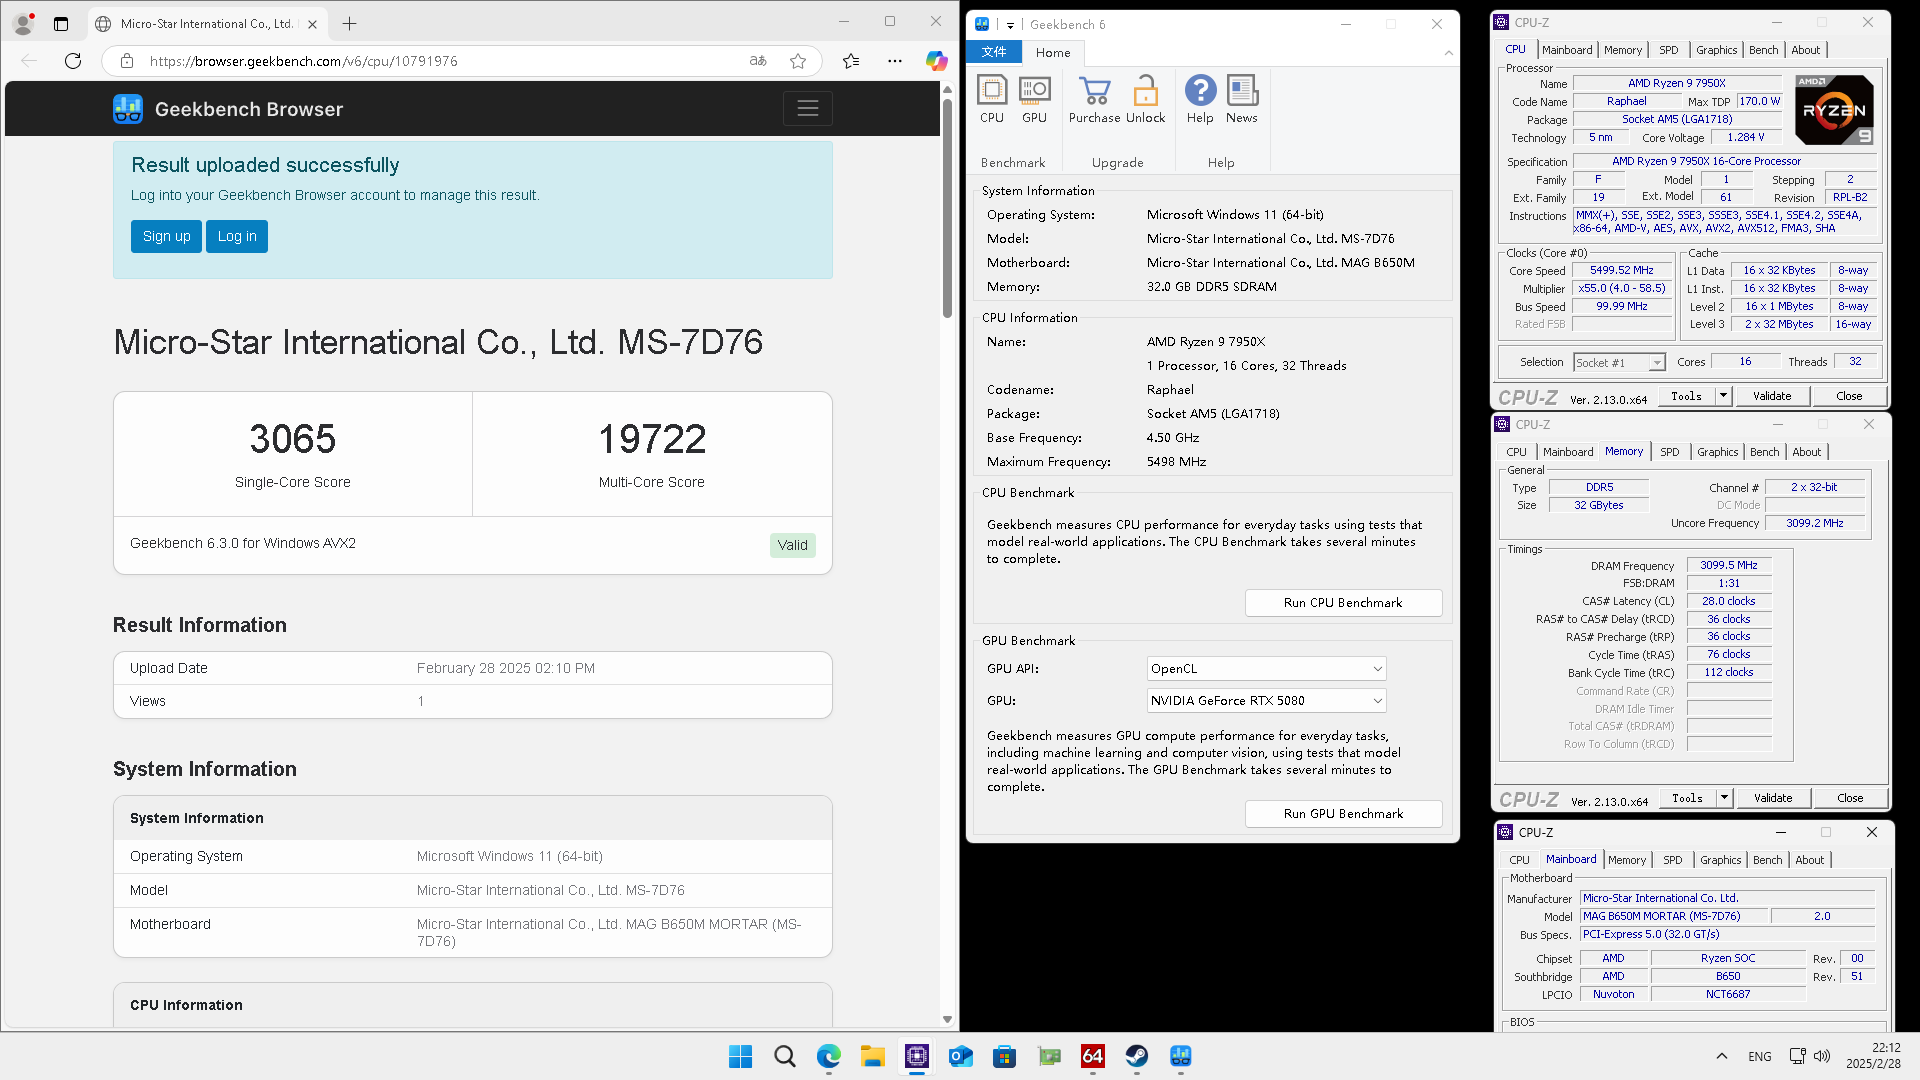Open the GPU API dropdown showing OpenCL
This screenshot has width=1920, height=1080.
click(x=1266, y=668)
